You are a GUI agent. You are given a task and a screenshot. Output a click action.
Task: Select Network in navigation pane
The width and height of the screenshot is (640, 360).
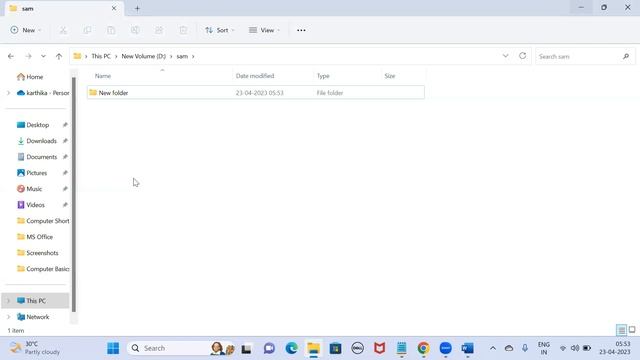tap(33, 317)
